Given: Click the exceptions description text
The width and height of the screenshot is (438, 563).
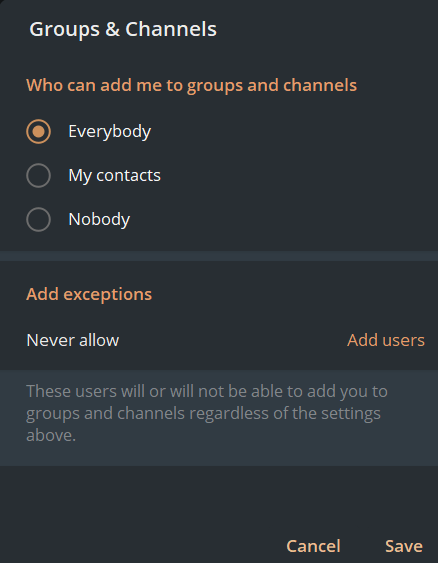Looking at the screenshot, I should (207, 413).
